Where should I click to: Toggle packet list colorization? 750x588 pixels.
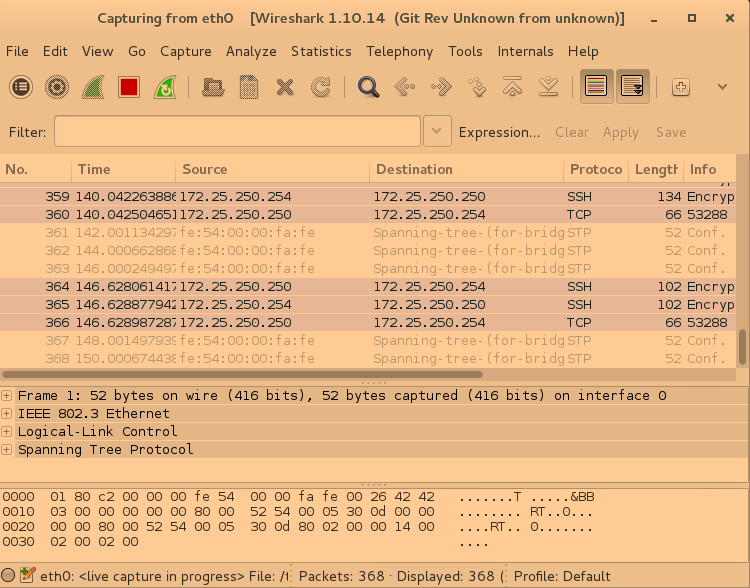[597, 87]
